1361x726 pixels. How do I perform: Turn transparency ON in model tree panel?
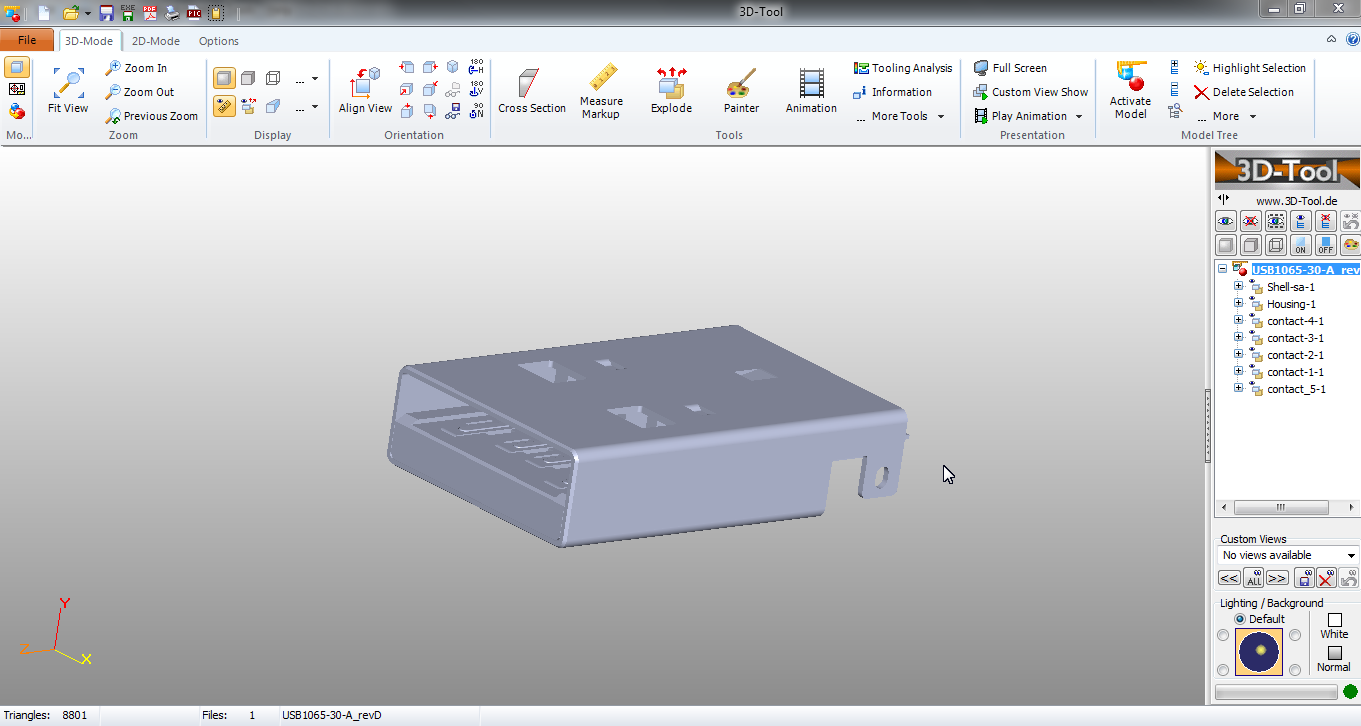[1300, 245]
